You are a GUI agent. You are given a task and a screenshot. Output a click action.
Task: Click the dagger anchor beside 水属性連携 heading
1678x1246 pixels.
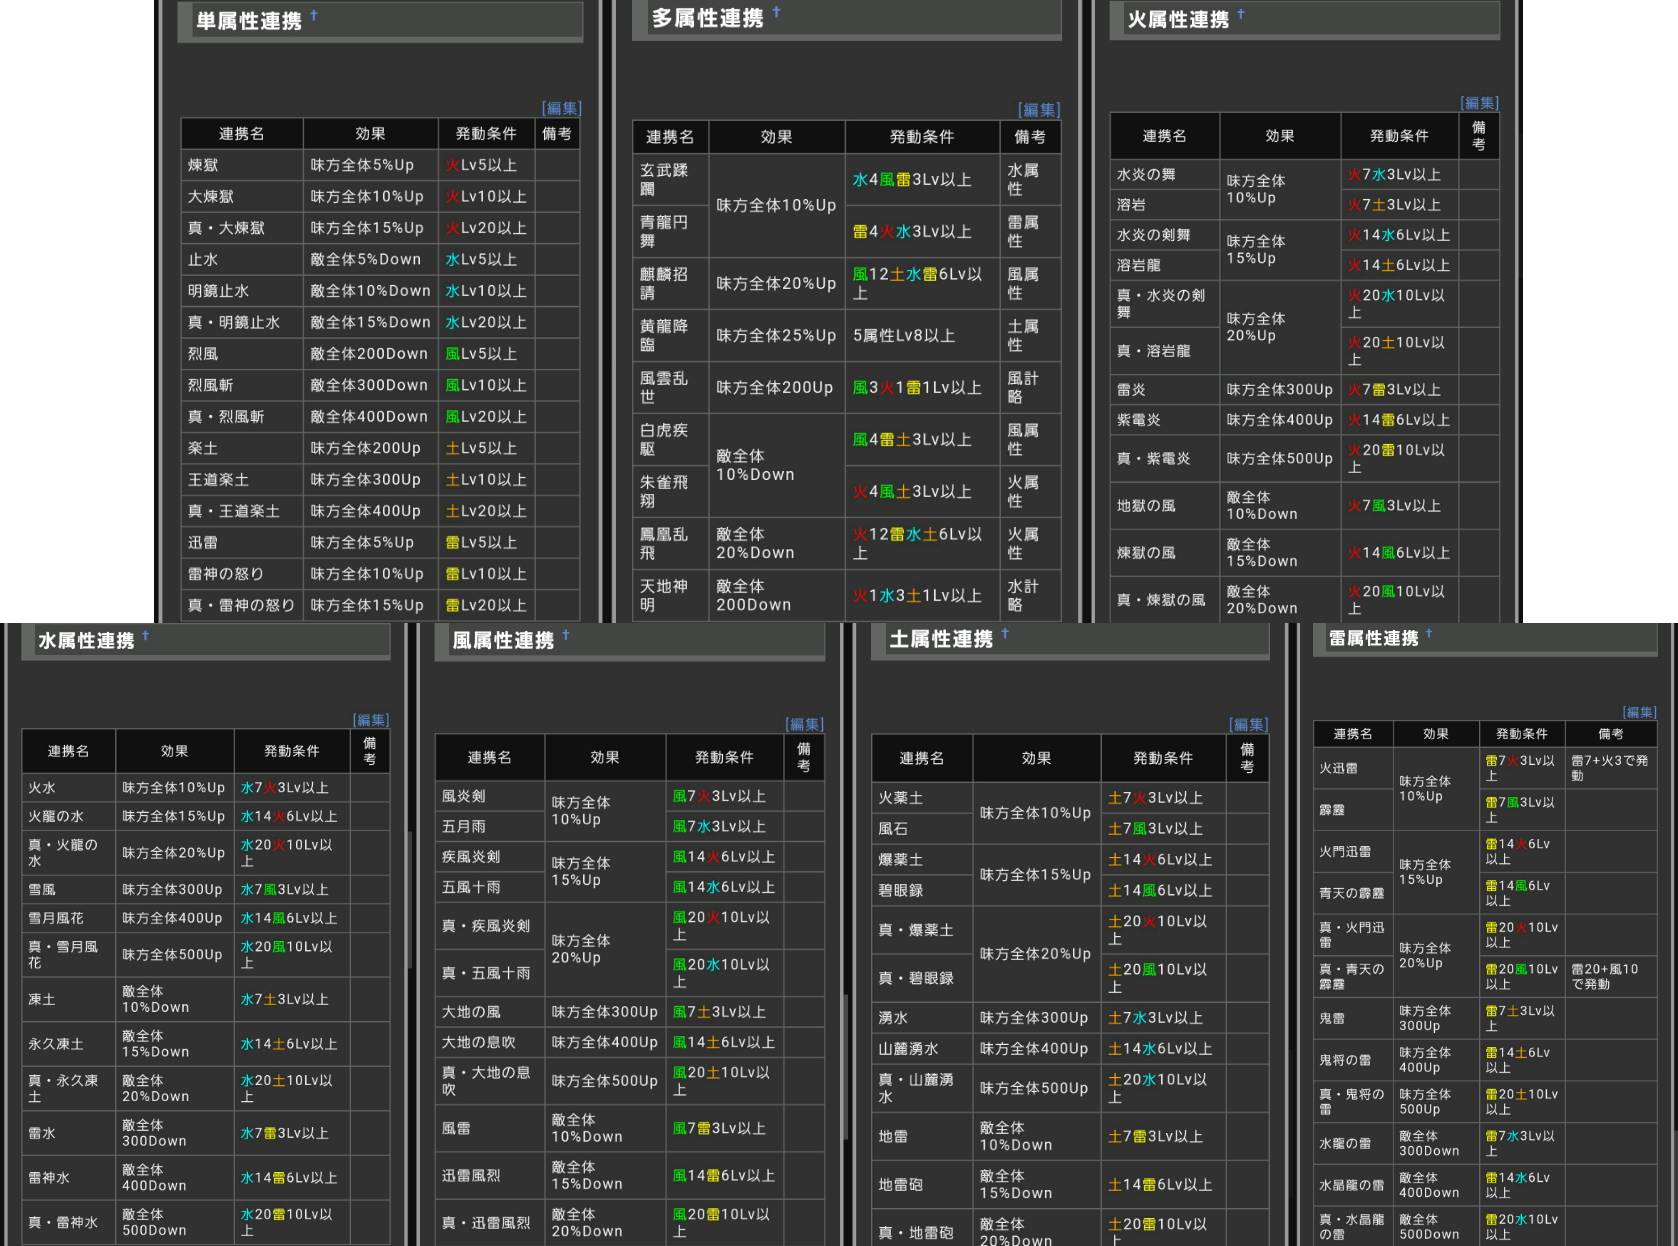tap(146, 635)
